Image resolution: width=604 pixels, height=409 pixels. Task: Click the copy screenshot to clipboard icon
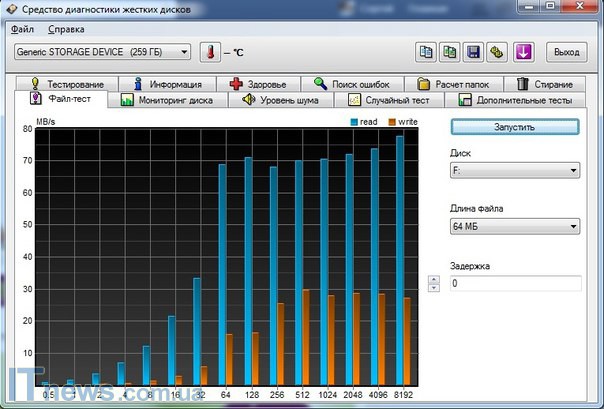450,51
